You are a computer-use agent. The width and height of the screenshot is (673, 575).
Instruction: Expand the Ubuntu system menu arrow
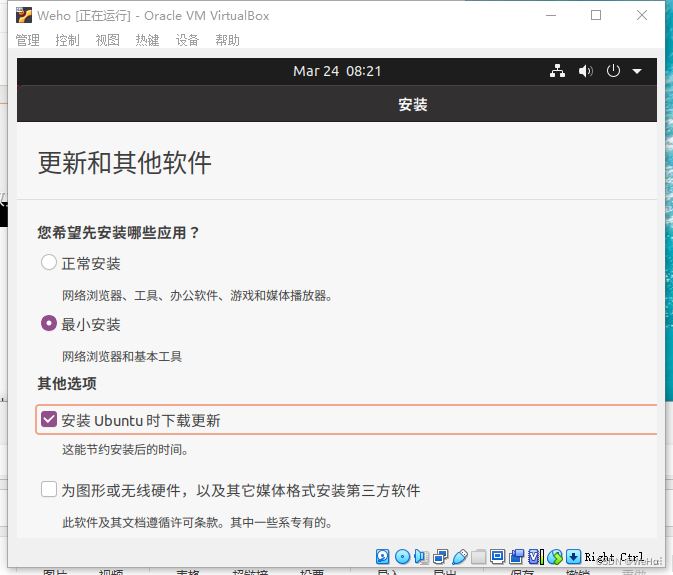(637, 71)
